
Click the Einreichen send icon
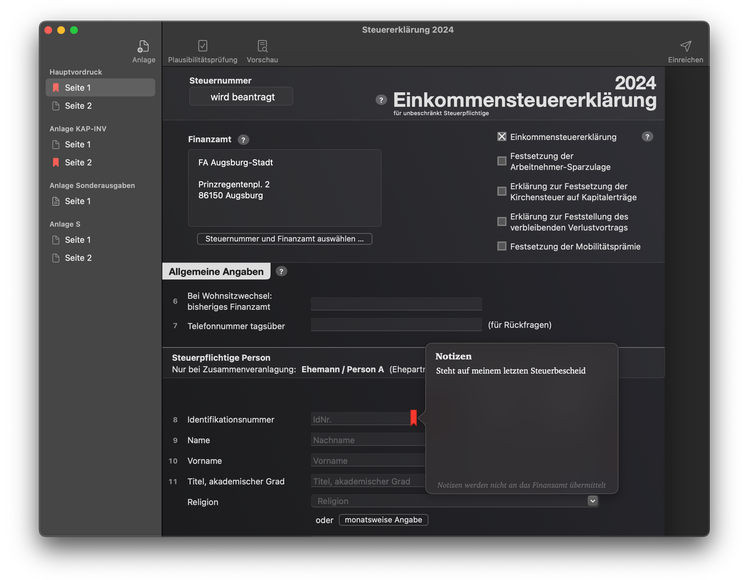click(685, 47)
